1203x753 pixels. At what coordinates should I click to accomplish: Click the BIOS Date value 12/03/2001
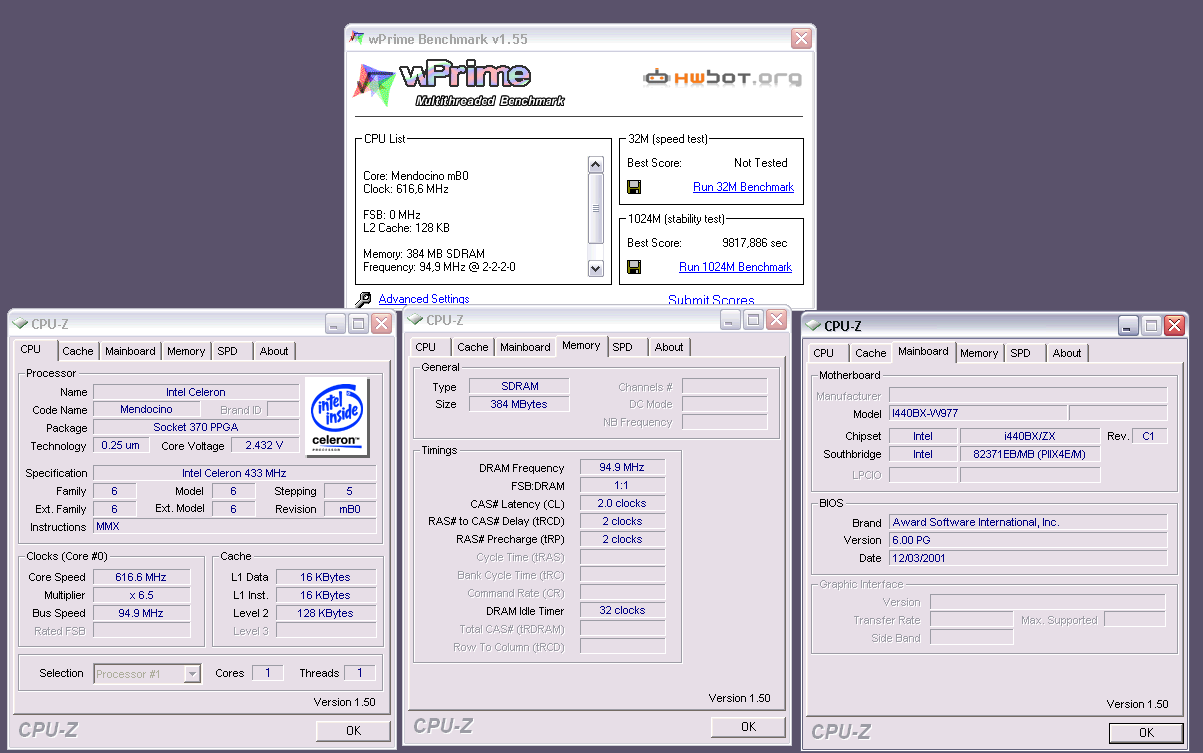pos(1028,559)
